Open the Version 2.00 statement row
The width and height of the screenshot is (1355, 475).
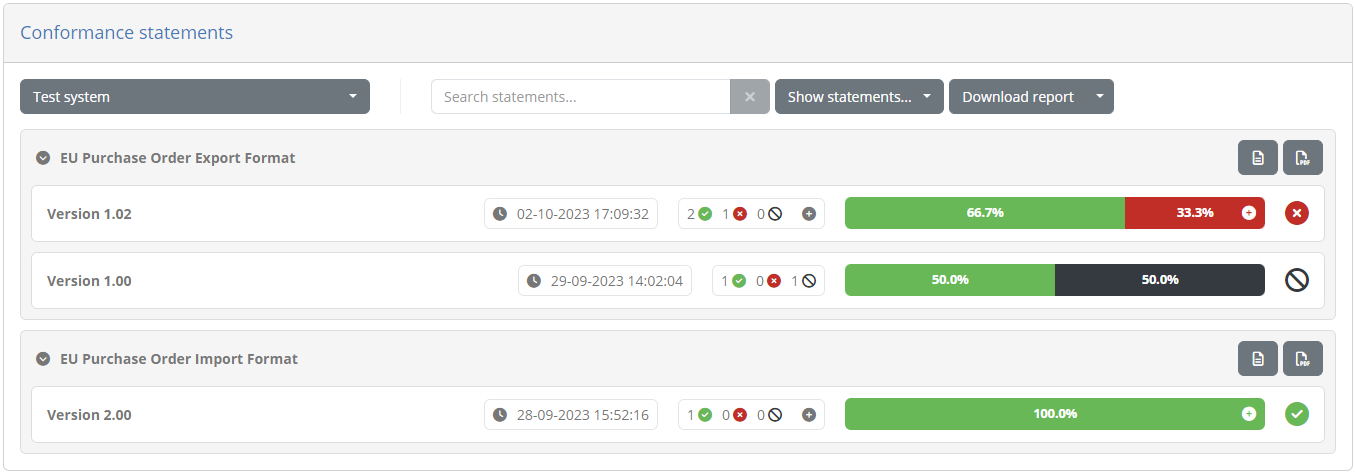click(x=678, y=415)
